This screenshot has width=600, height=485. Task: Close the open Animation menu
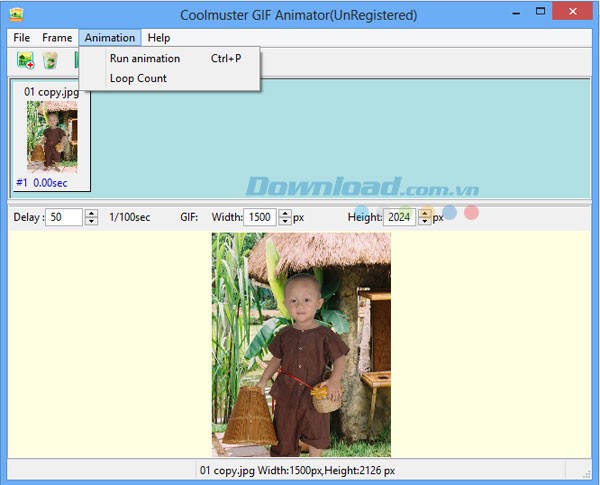click(110, 38)
